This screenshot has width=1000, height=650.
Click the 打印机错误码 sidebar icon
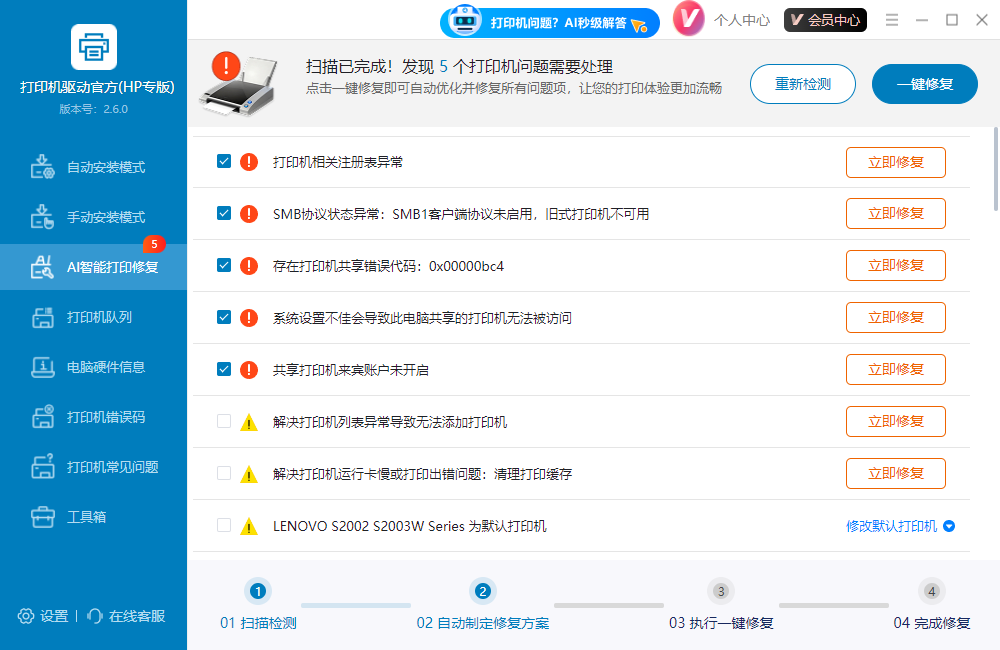42,417
